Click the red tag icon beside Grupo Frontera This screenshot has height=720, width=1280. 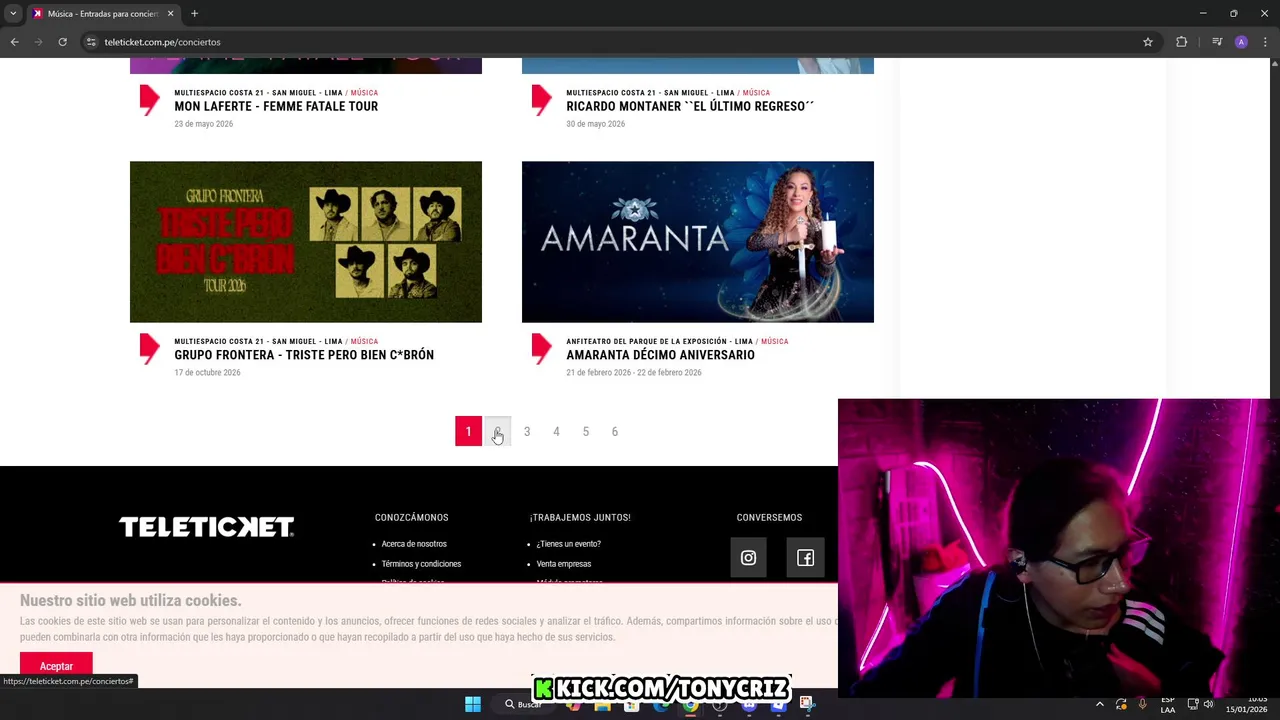(x=149, y=349)
